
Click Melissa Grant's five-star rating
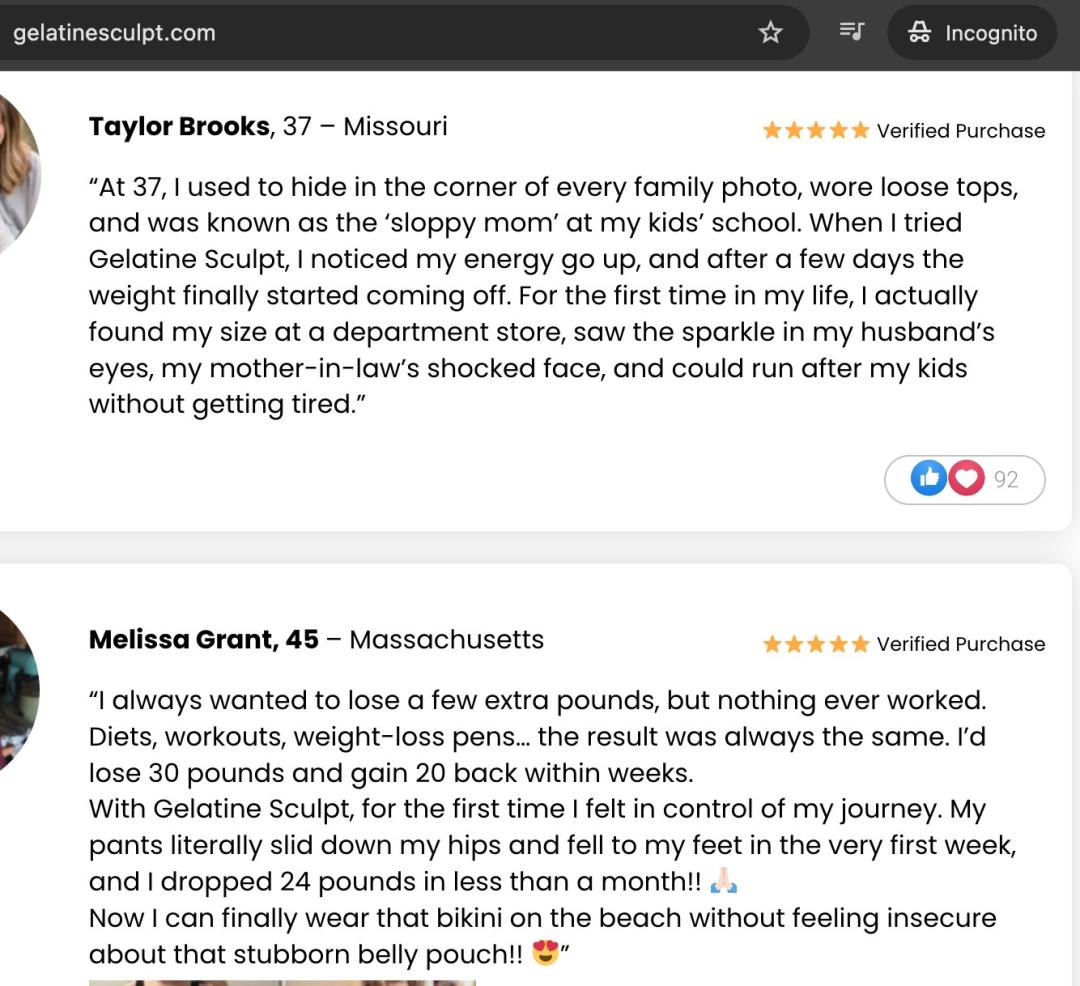pos(816,644)
